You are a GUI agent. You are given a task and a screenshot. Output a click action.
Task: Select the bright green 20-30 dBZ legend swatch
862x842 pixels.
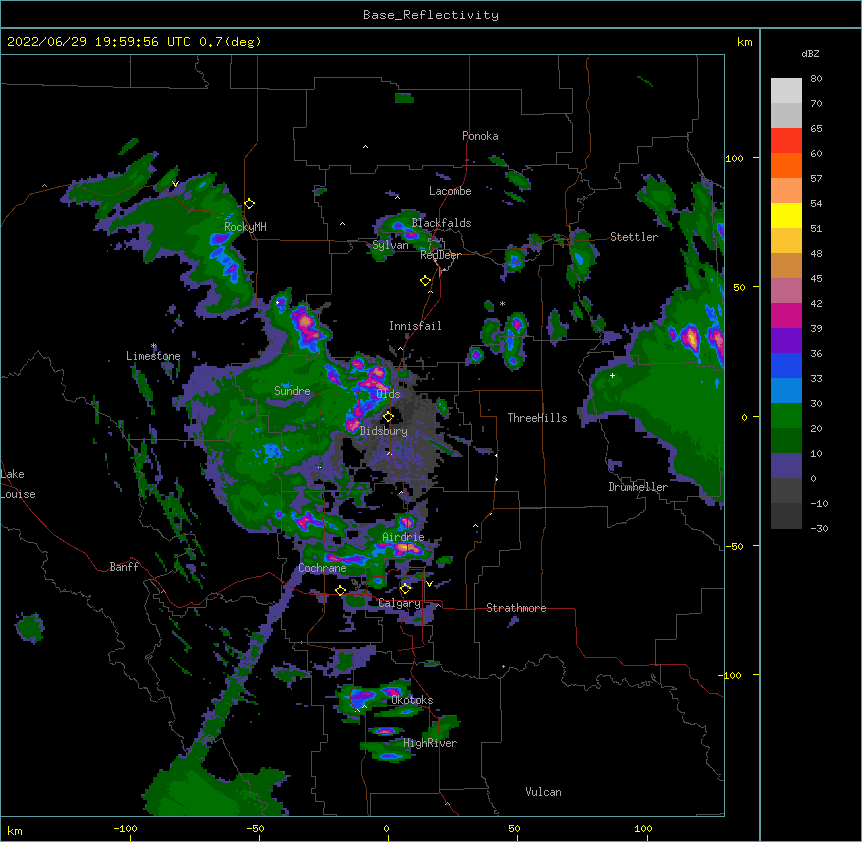[786, 416]
